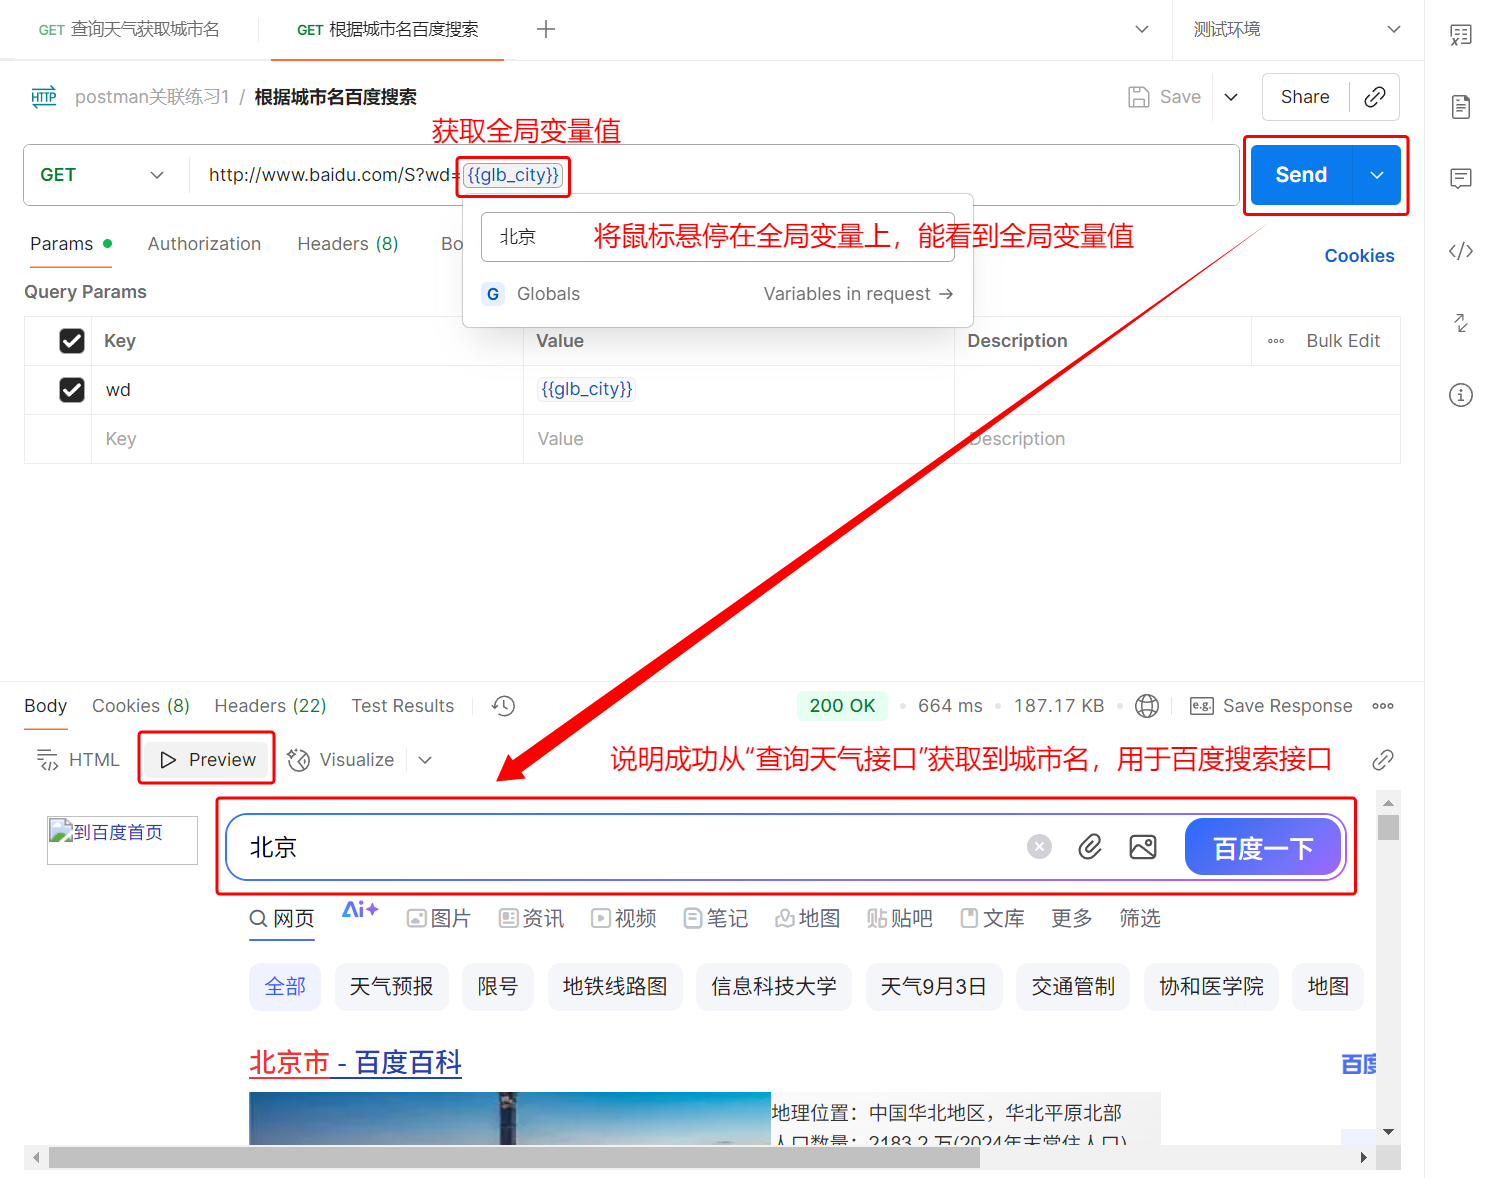
Task: Select Baidu 图片 category tab
Action: tap(439, 918)
